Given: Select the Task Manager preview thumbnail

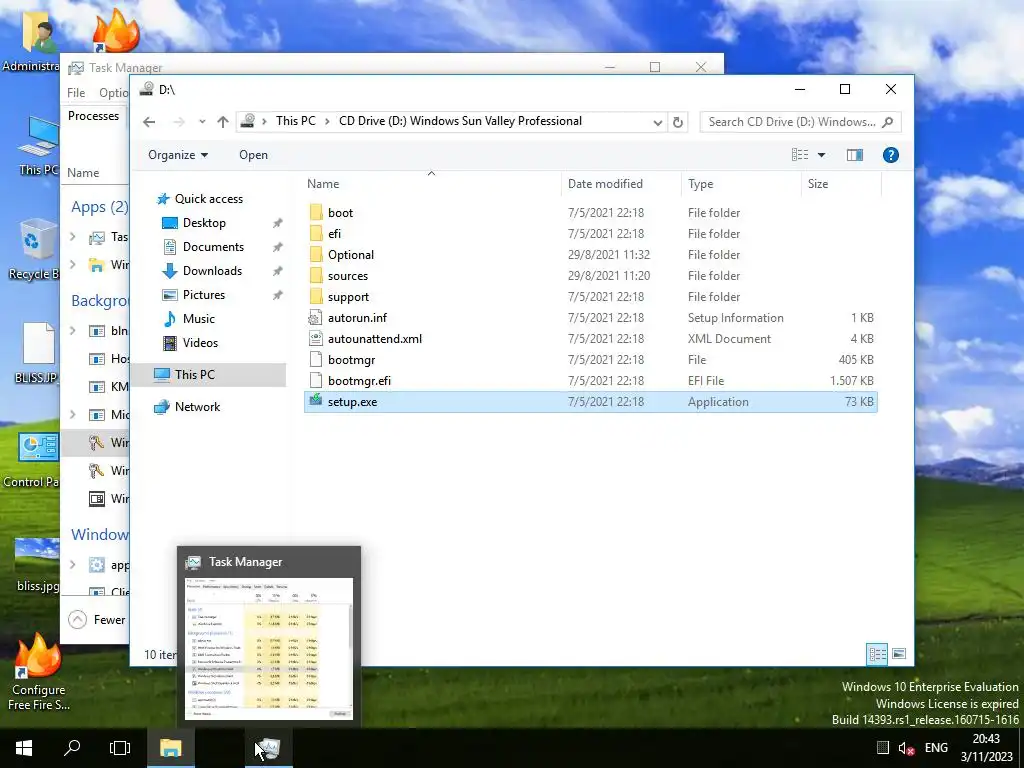Looking at the screenshot, I should pyautogui.click(x=269, y=647).
